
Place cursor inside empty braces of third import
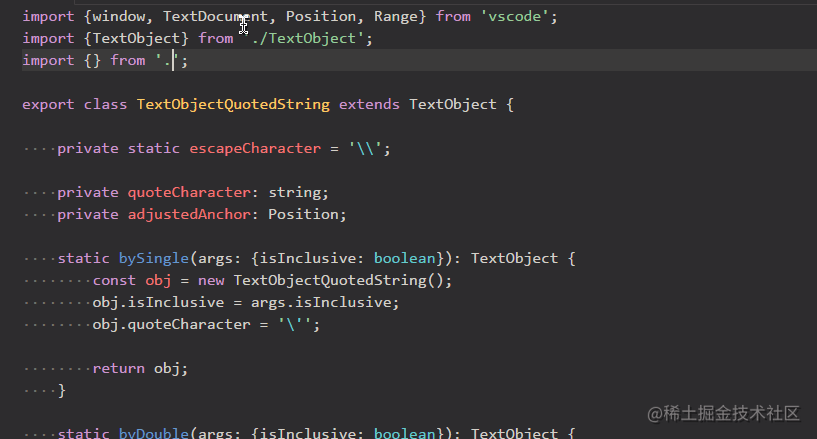(x=85, y=60)
